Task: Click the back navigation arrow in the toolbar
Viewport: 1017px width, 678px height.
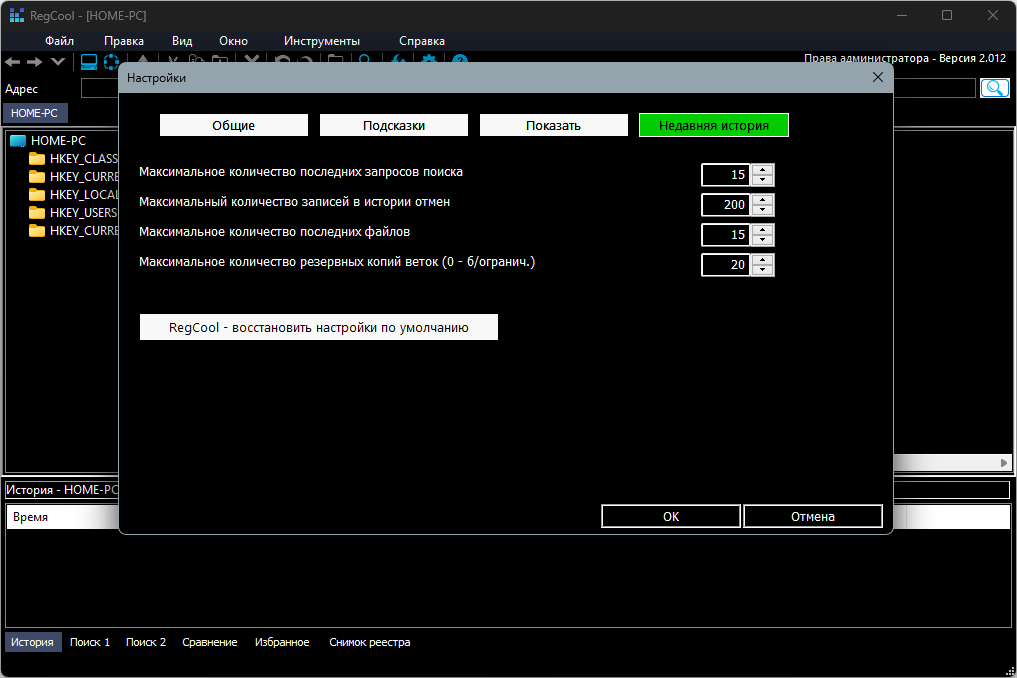Action: pos(12,62)
